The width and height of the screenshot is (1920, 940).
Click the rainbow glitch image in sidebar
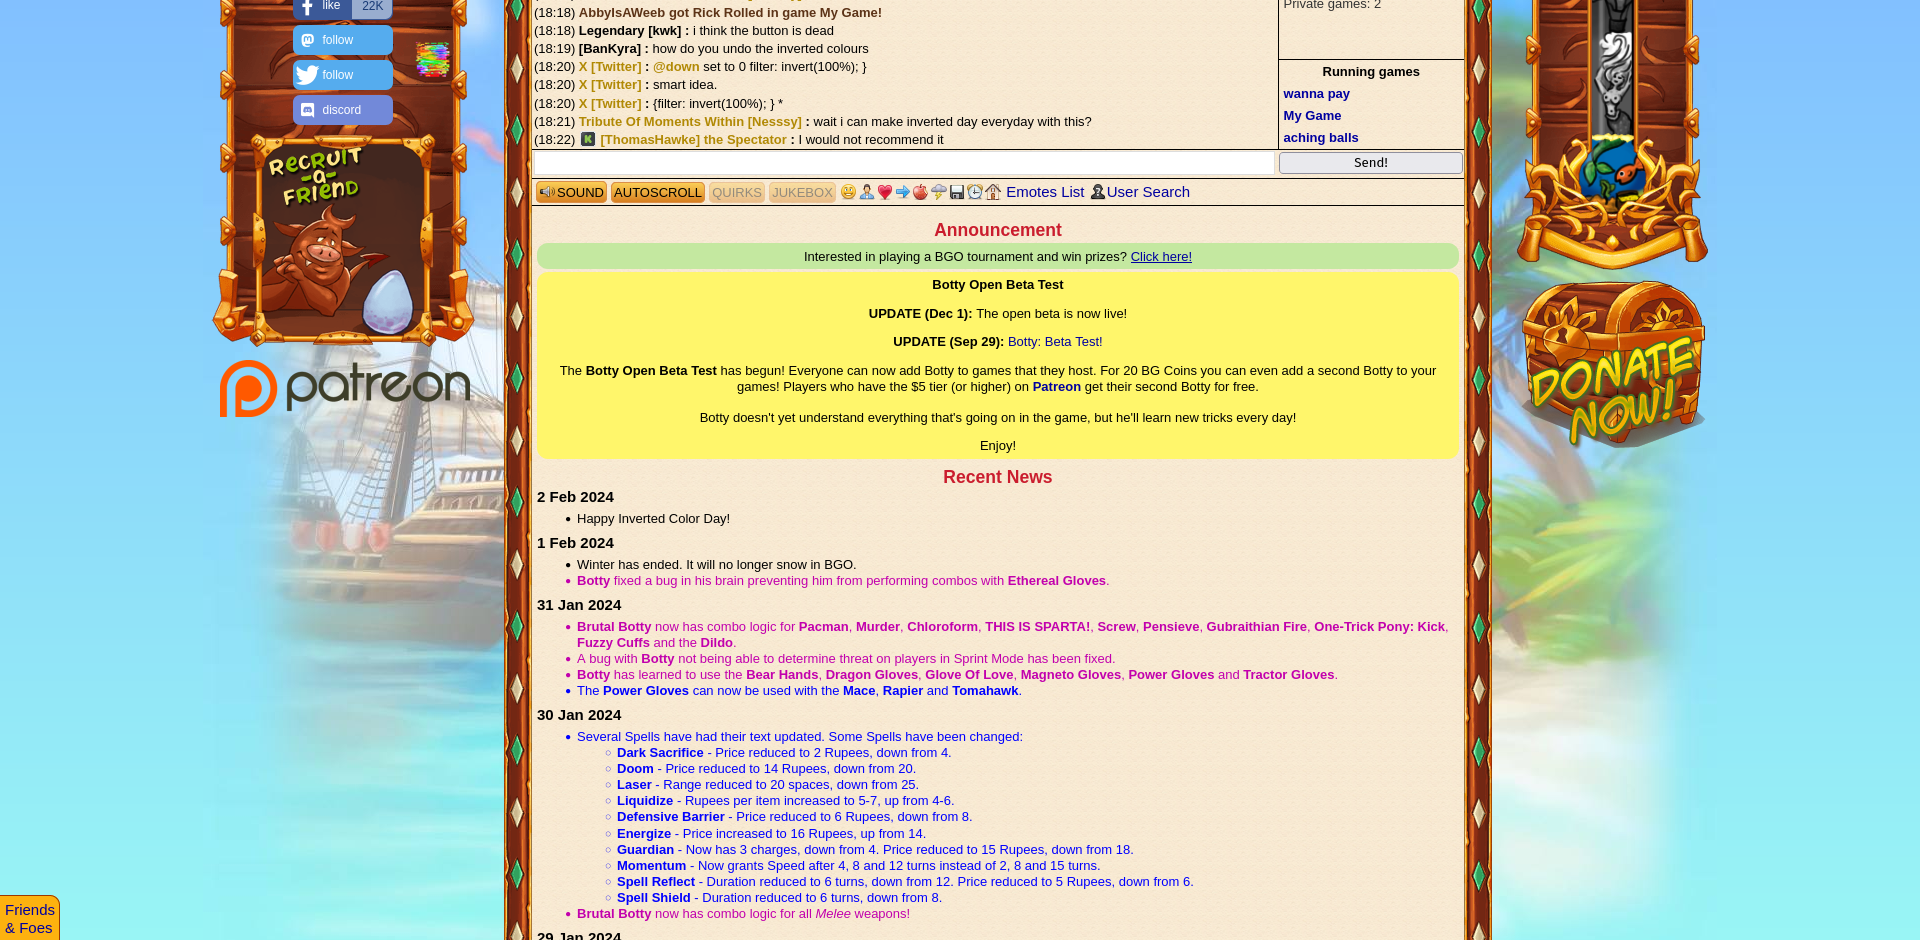tap(433, 60)
